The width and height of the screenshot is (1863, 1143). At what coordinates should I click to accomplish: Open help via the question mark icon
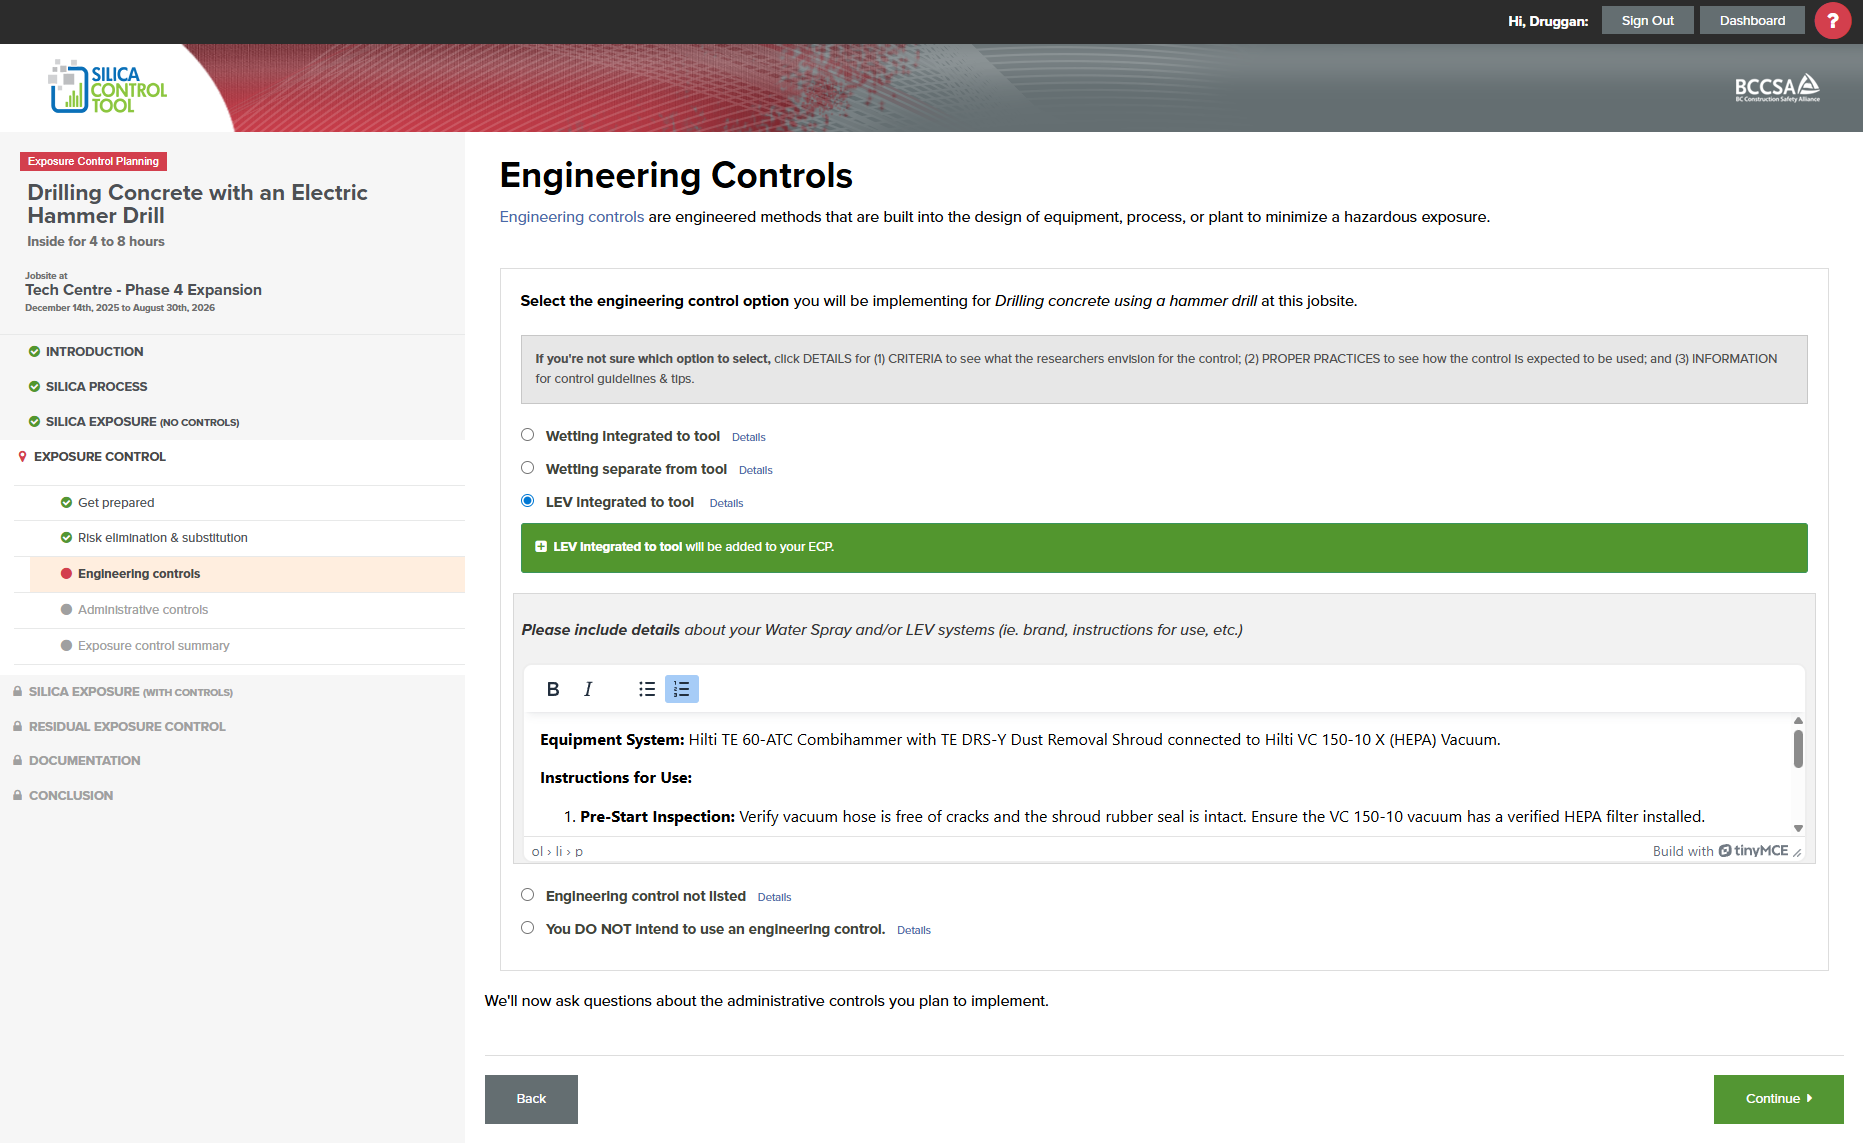[1833, 20]
